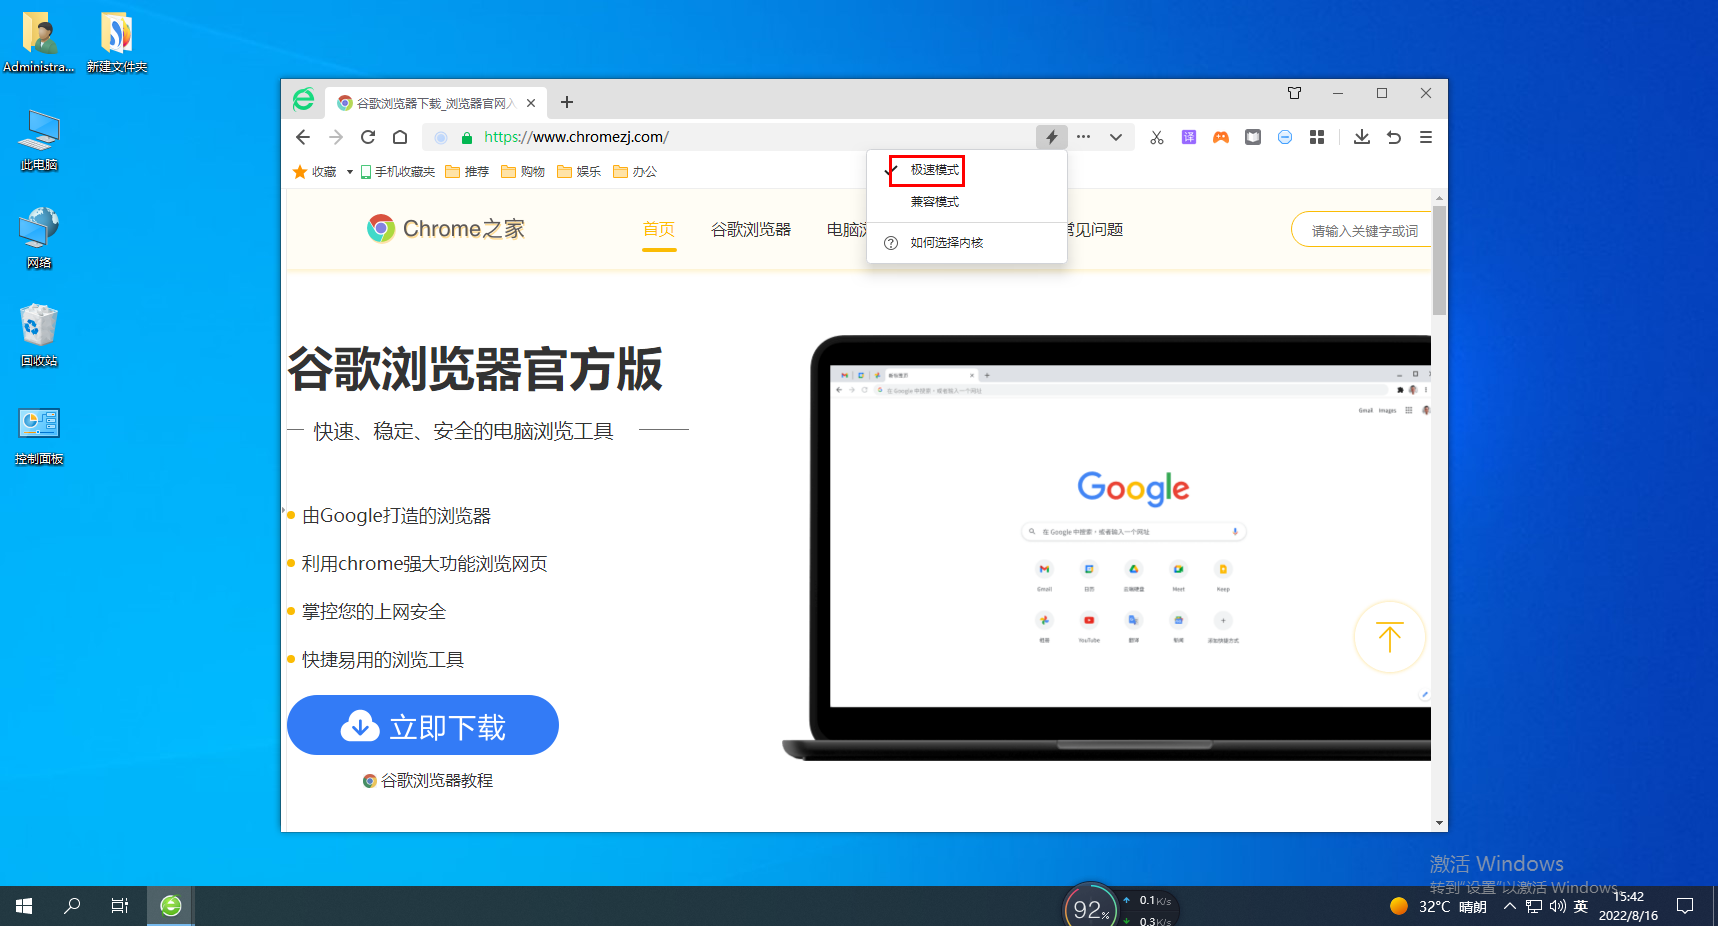Click the green lock security icon

pos(466,137)
